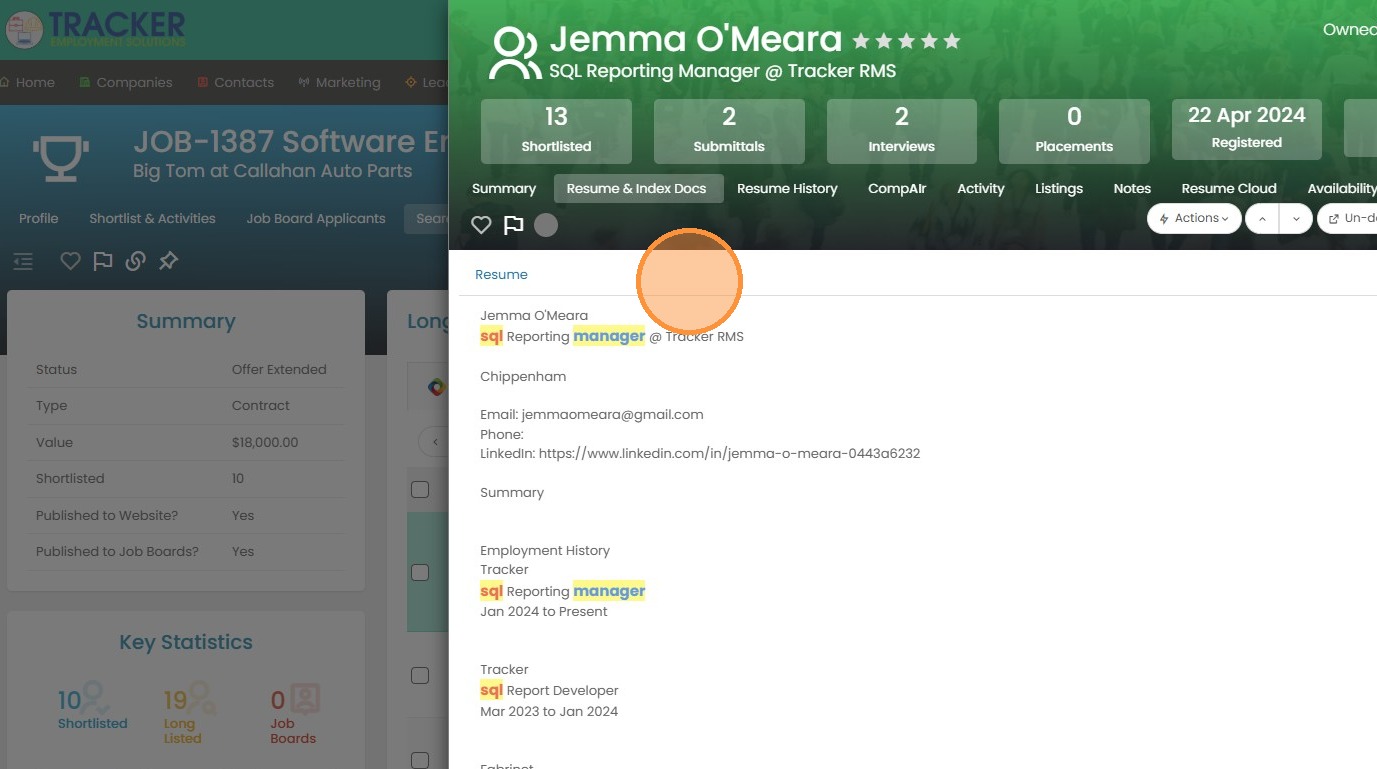Click 'Chippenham' location text in the resume
This screenshot has height=769, width=1377.
click(x=523, y=376)
